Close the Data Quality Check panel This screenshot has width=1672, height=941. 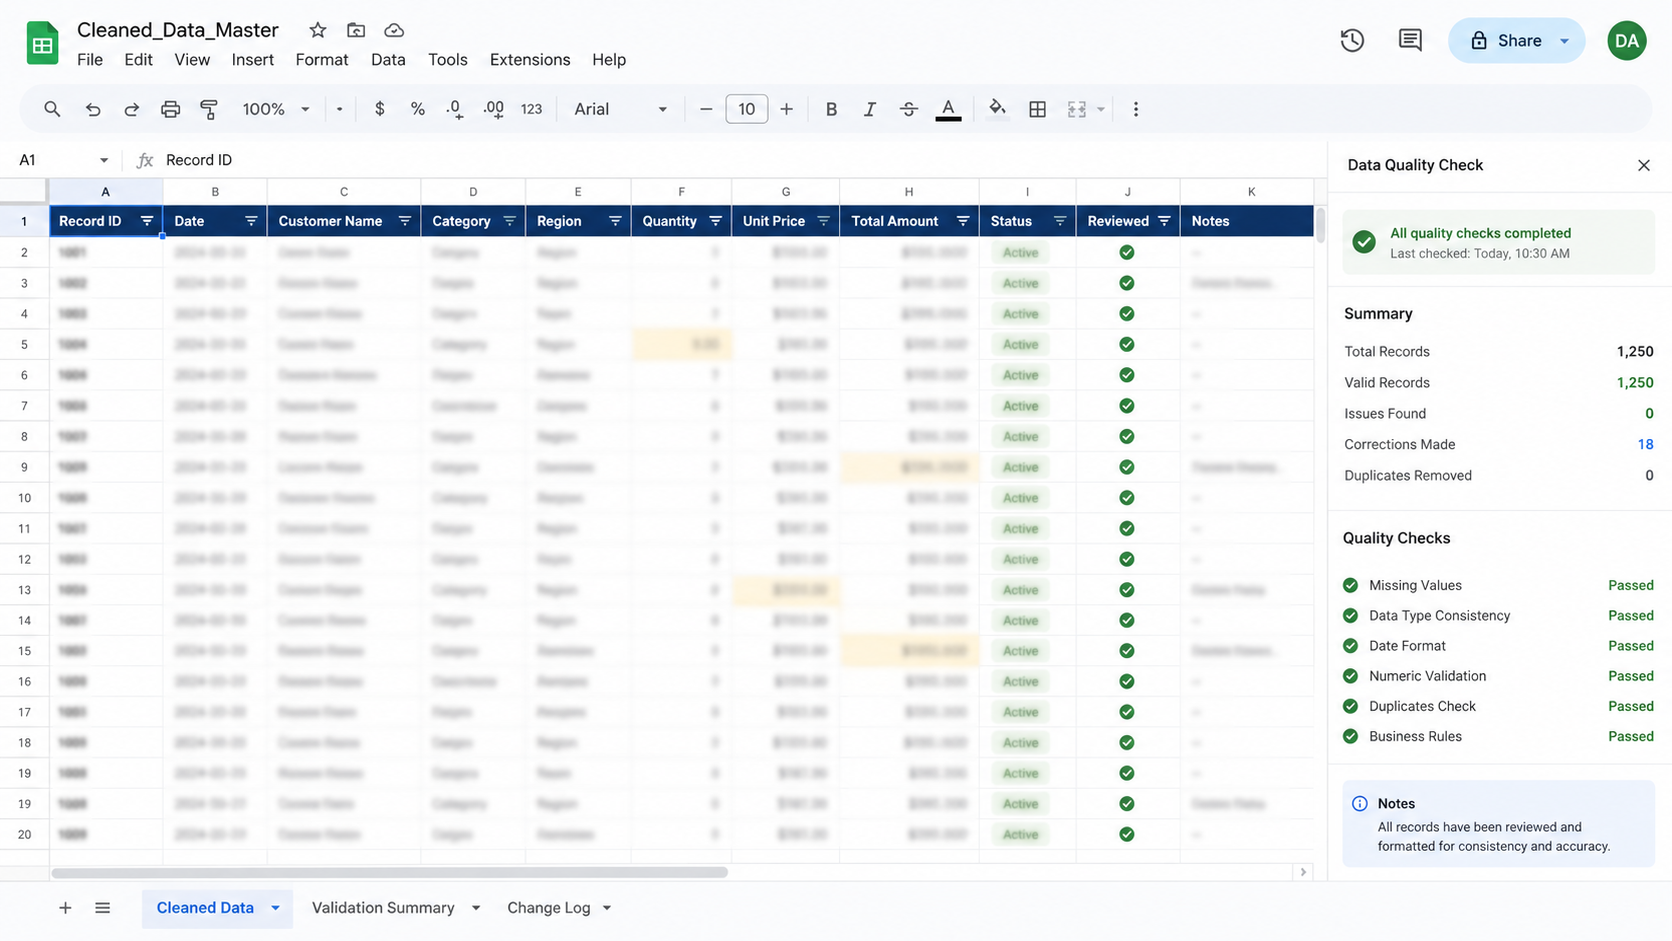(1644, 165)
